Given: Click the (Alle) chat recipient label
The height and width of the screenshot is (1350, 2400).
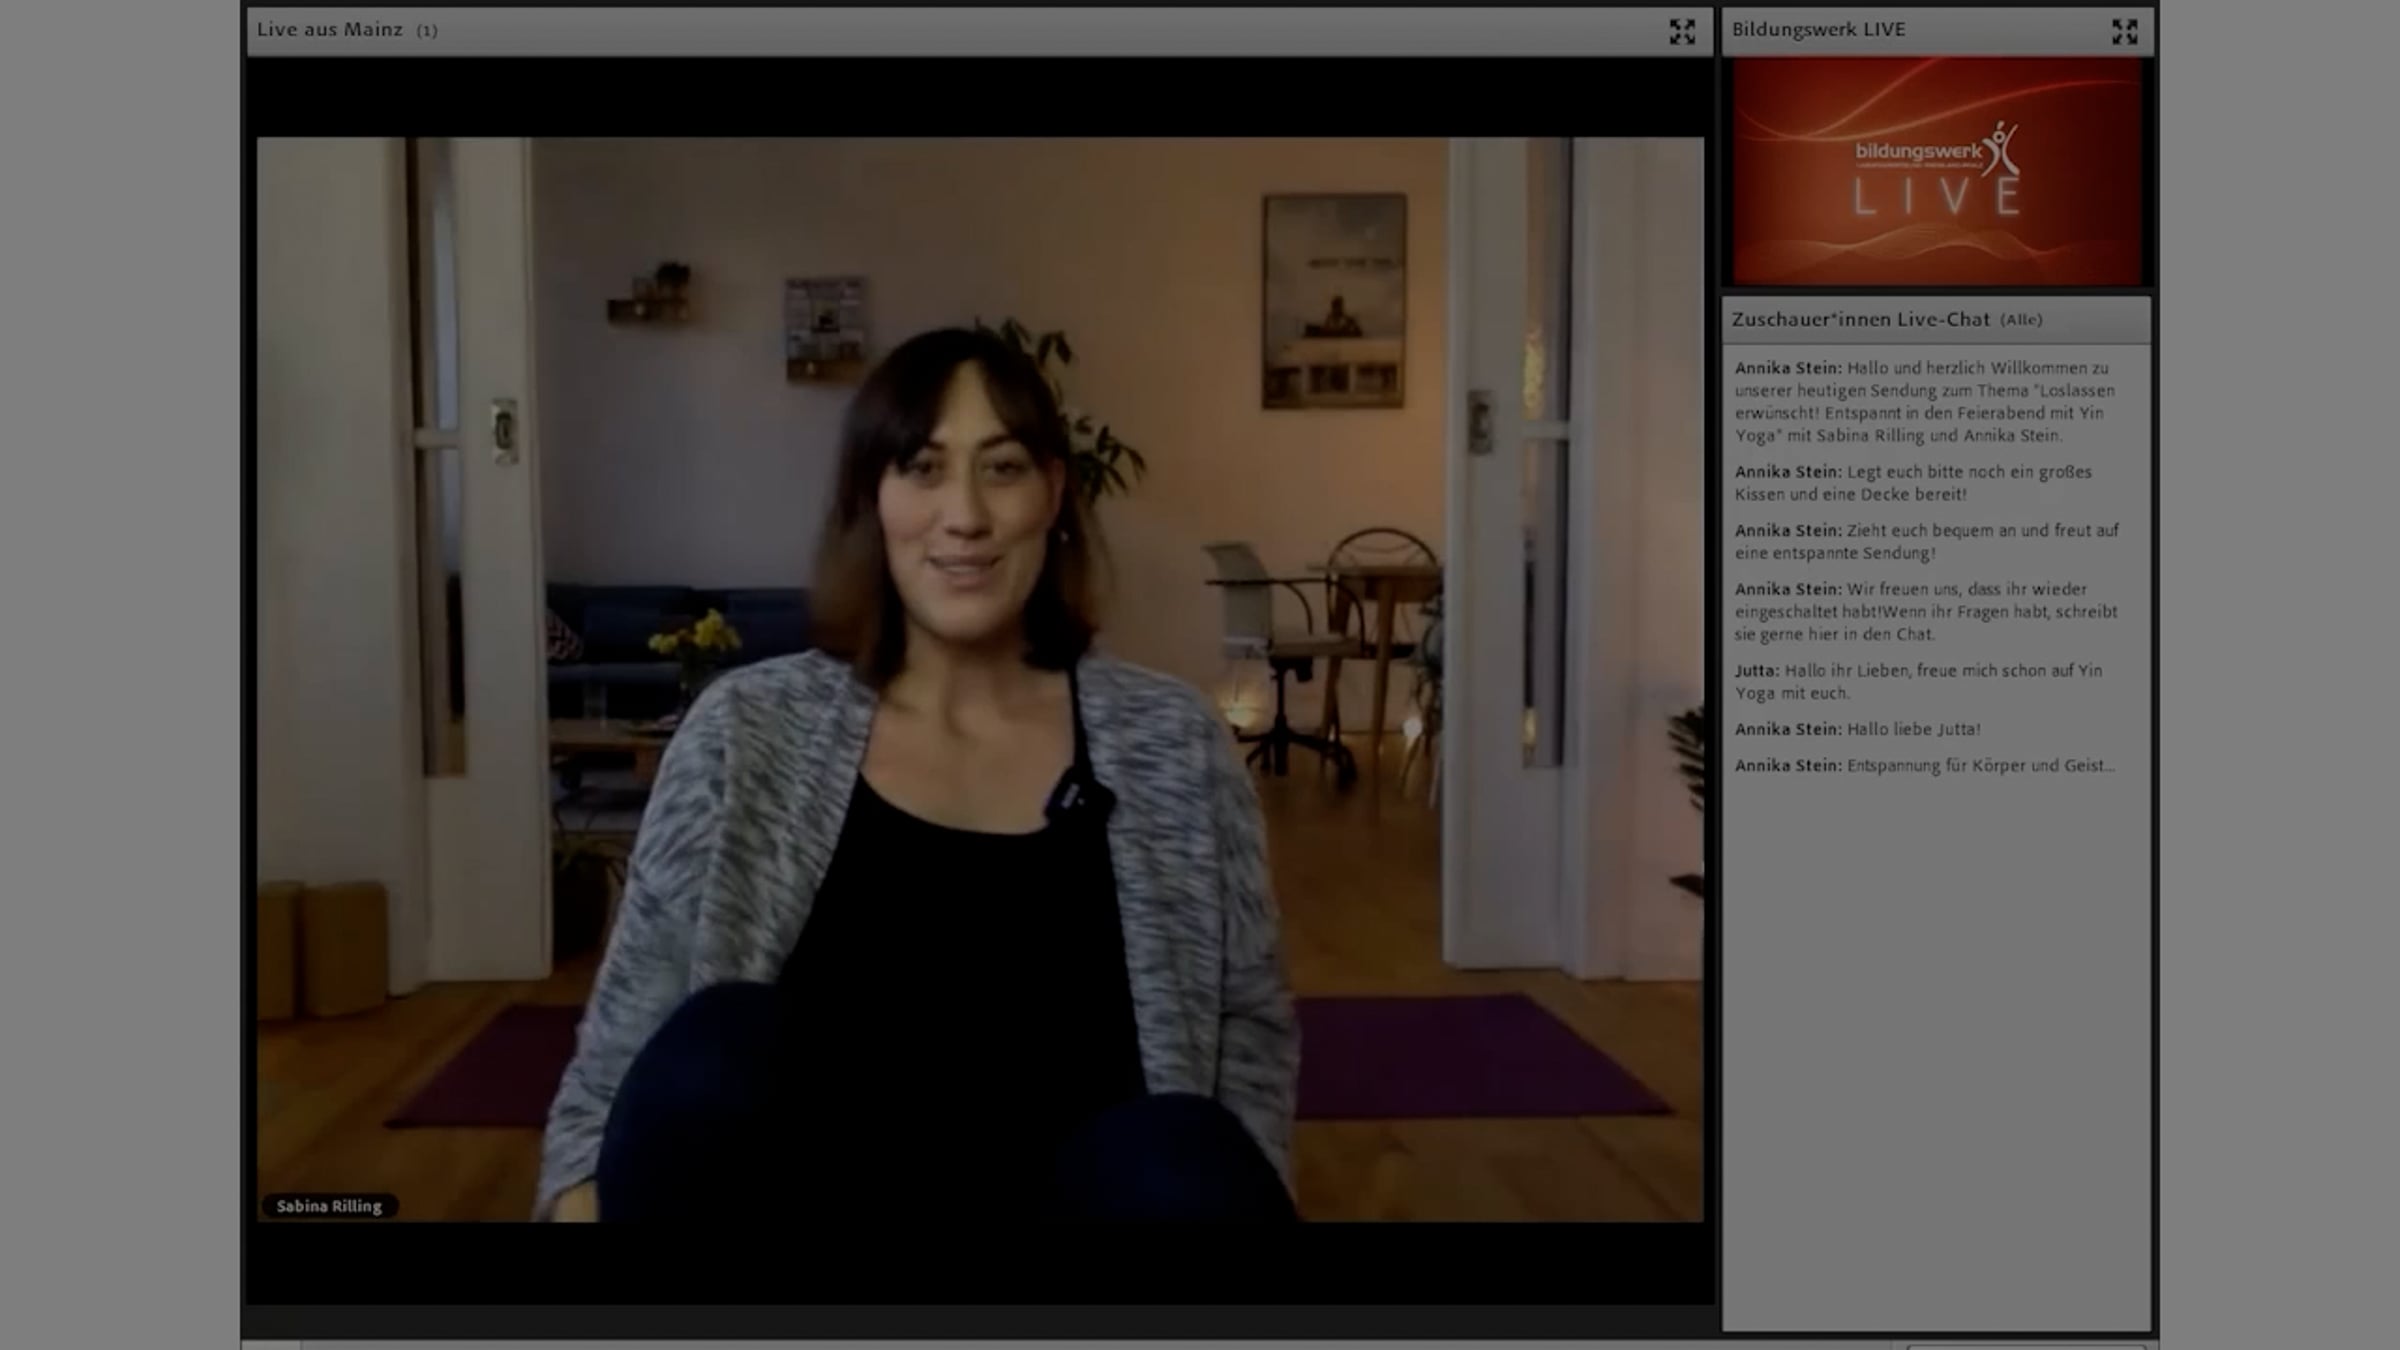Looking at the screenshot, I should coord(2021,320).
